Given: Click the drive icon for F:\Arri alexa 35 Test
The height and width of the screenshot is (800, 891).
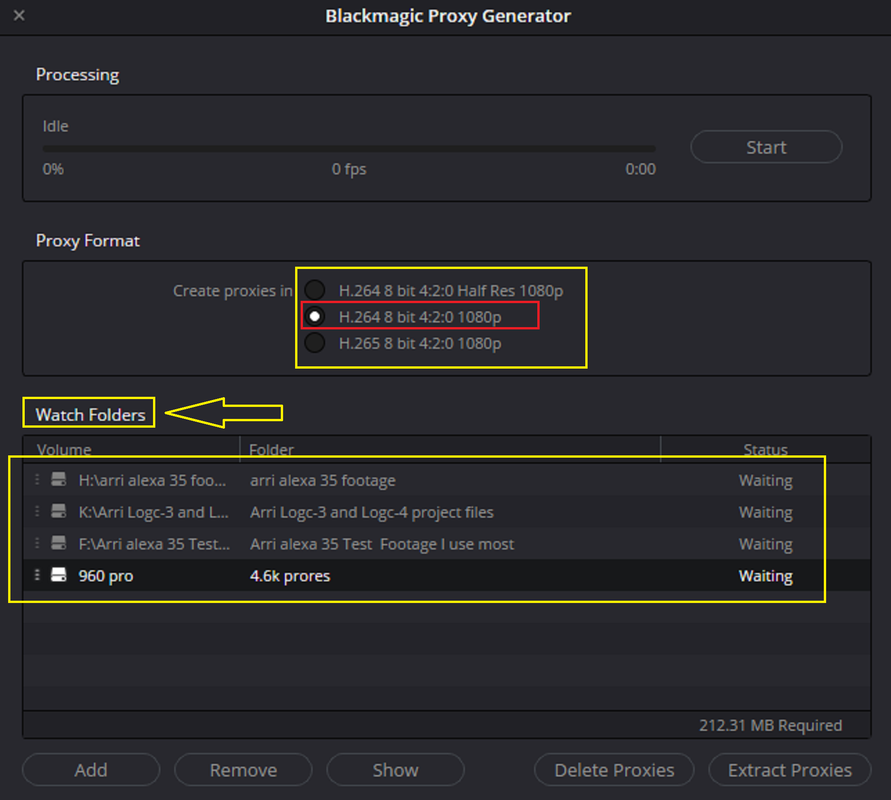Looking at the screenshot, I should coord(59,543).
